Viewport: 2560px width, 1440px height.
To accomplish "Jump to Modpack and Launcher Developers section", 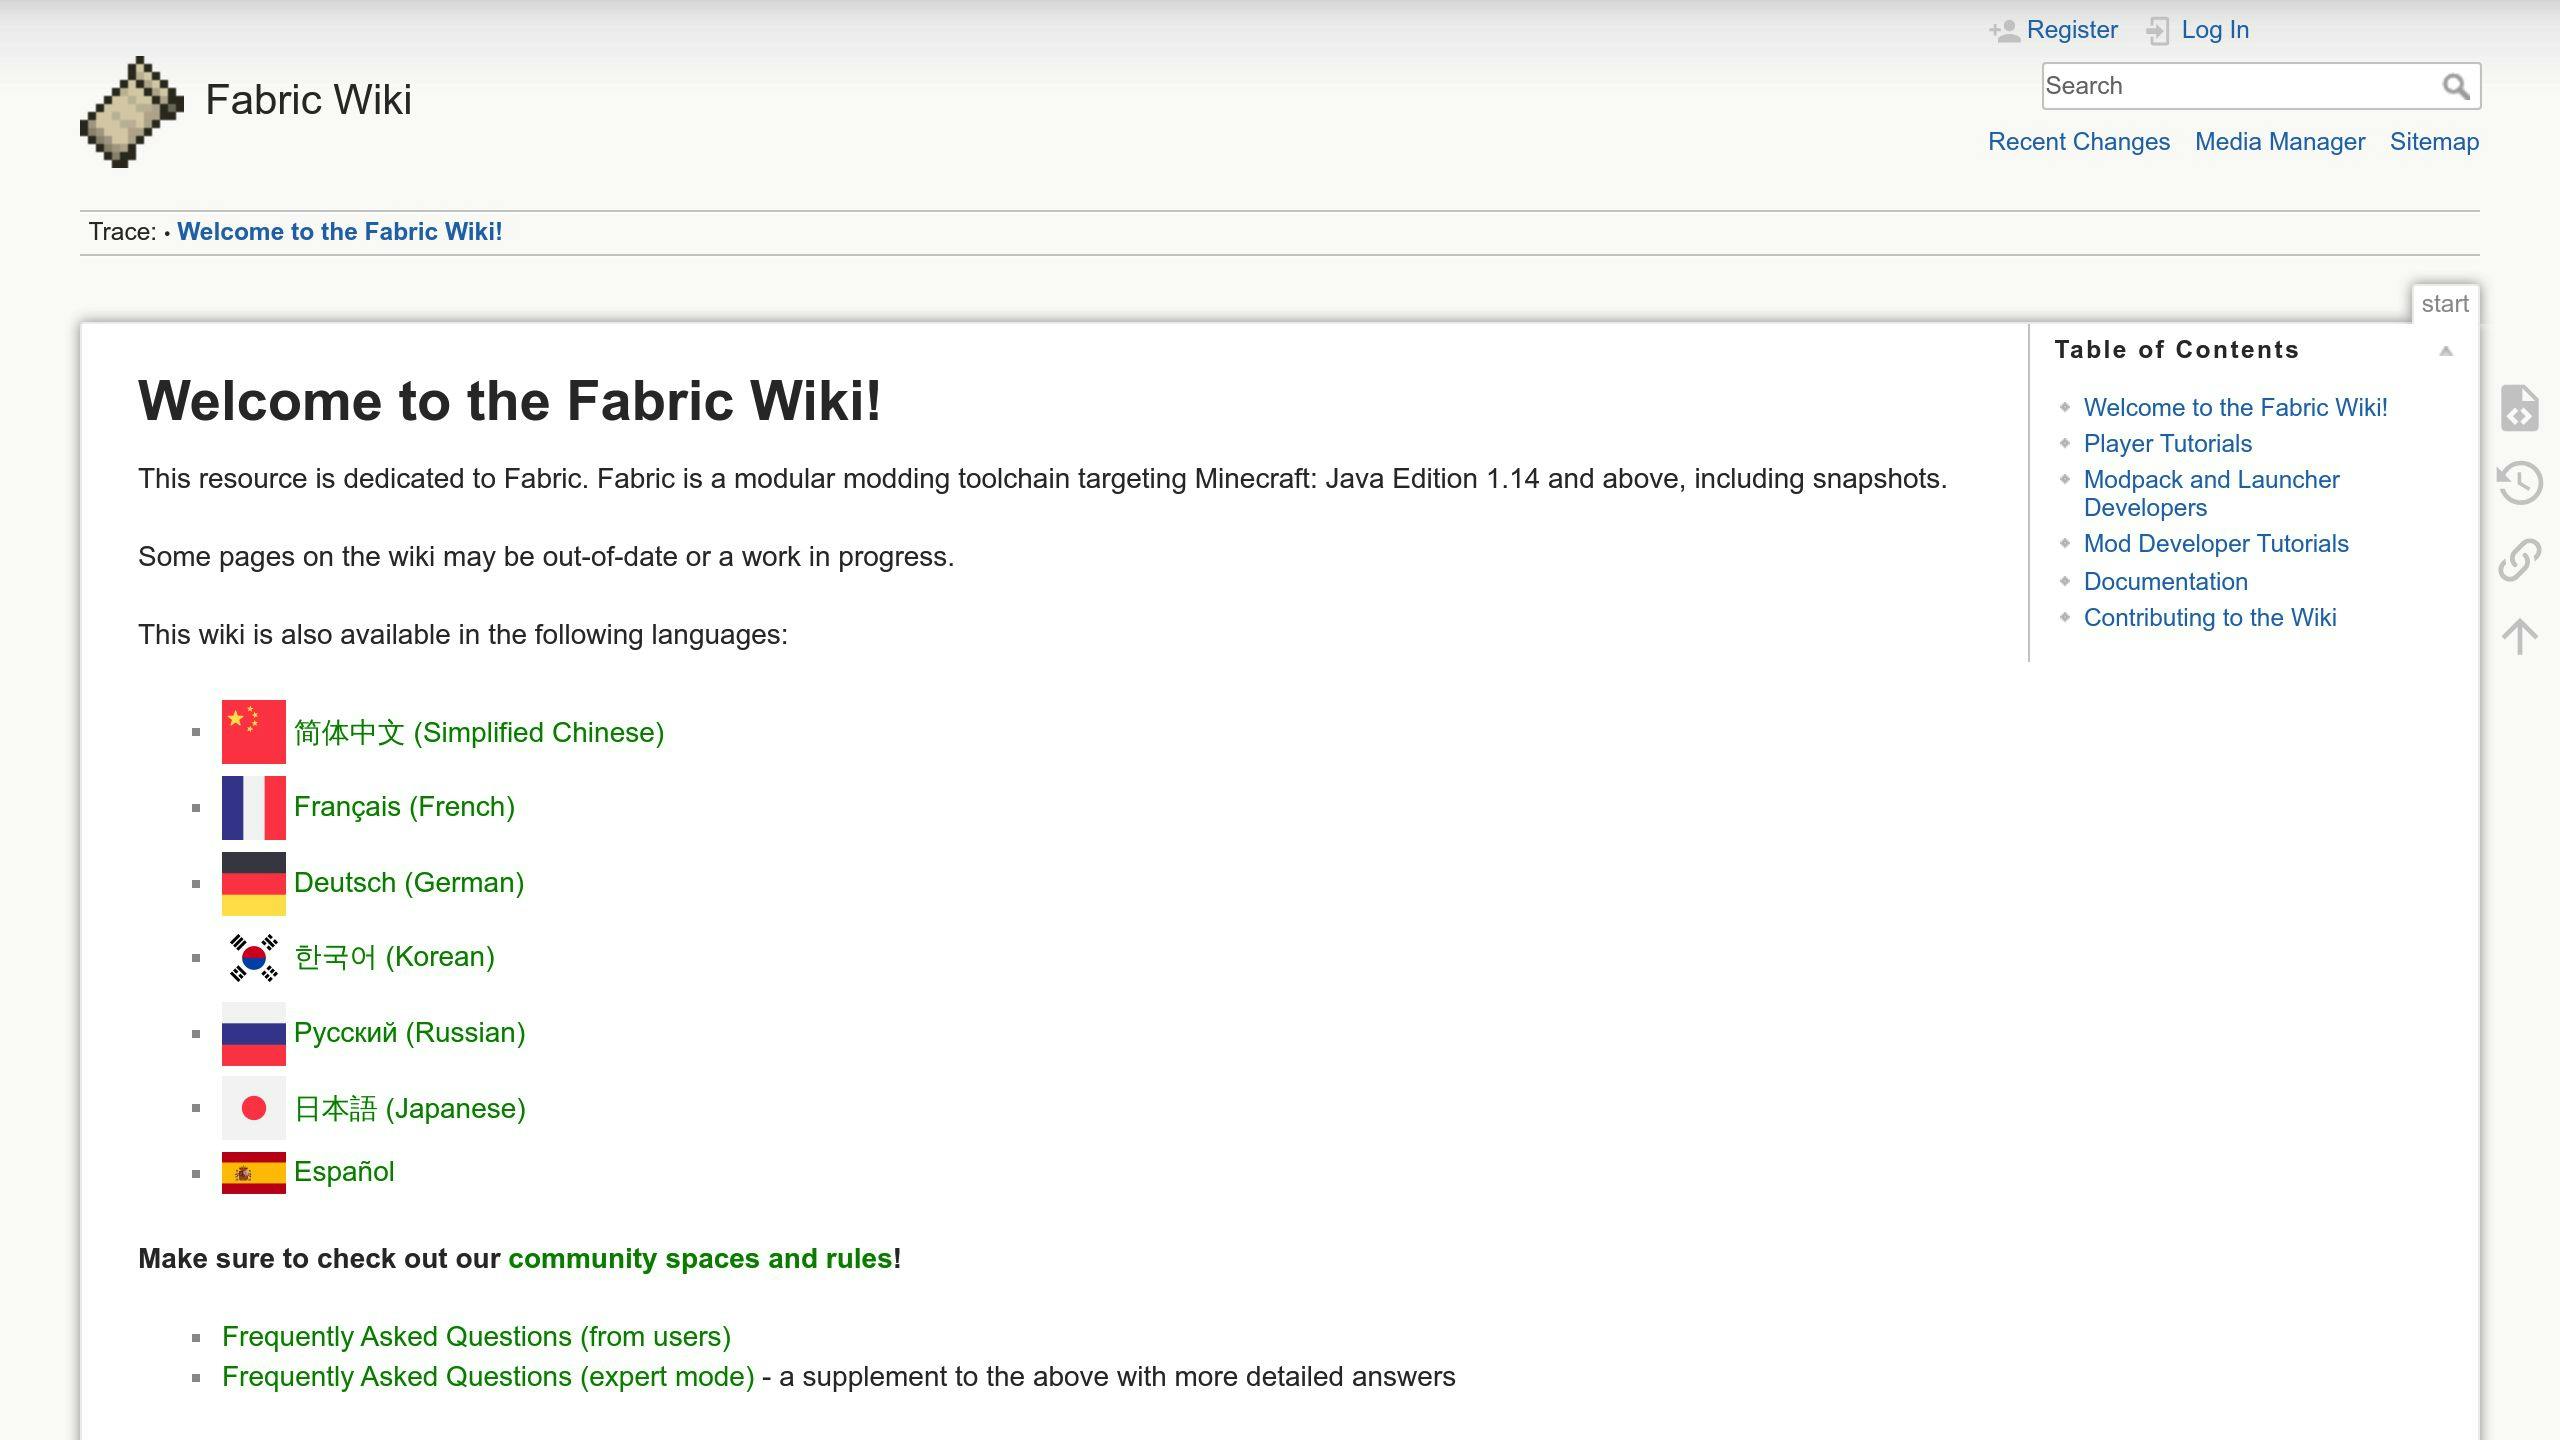I will pos(2211,494).
